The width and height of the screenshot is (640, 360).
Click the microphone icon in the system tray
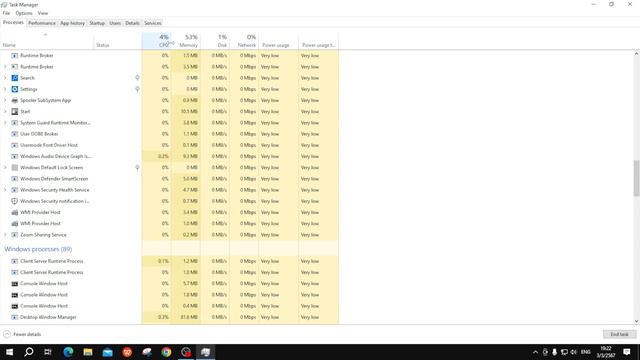pyautogui.click(x=554, y=352)
